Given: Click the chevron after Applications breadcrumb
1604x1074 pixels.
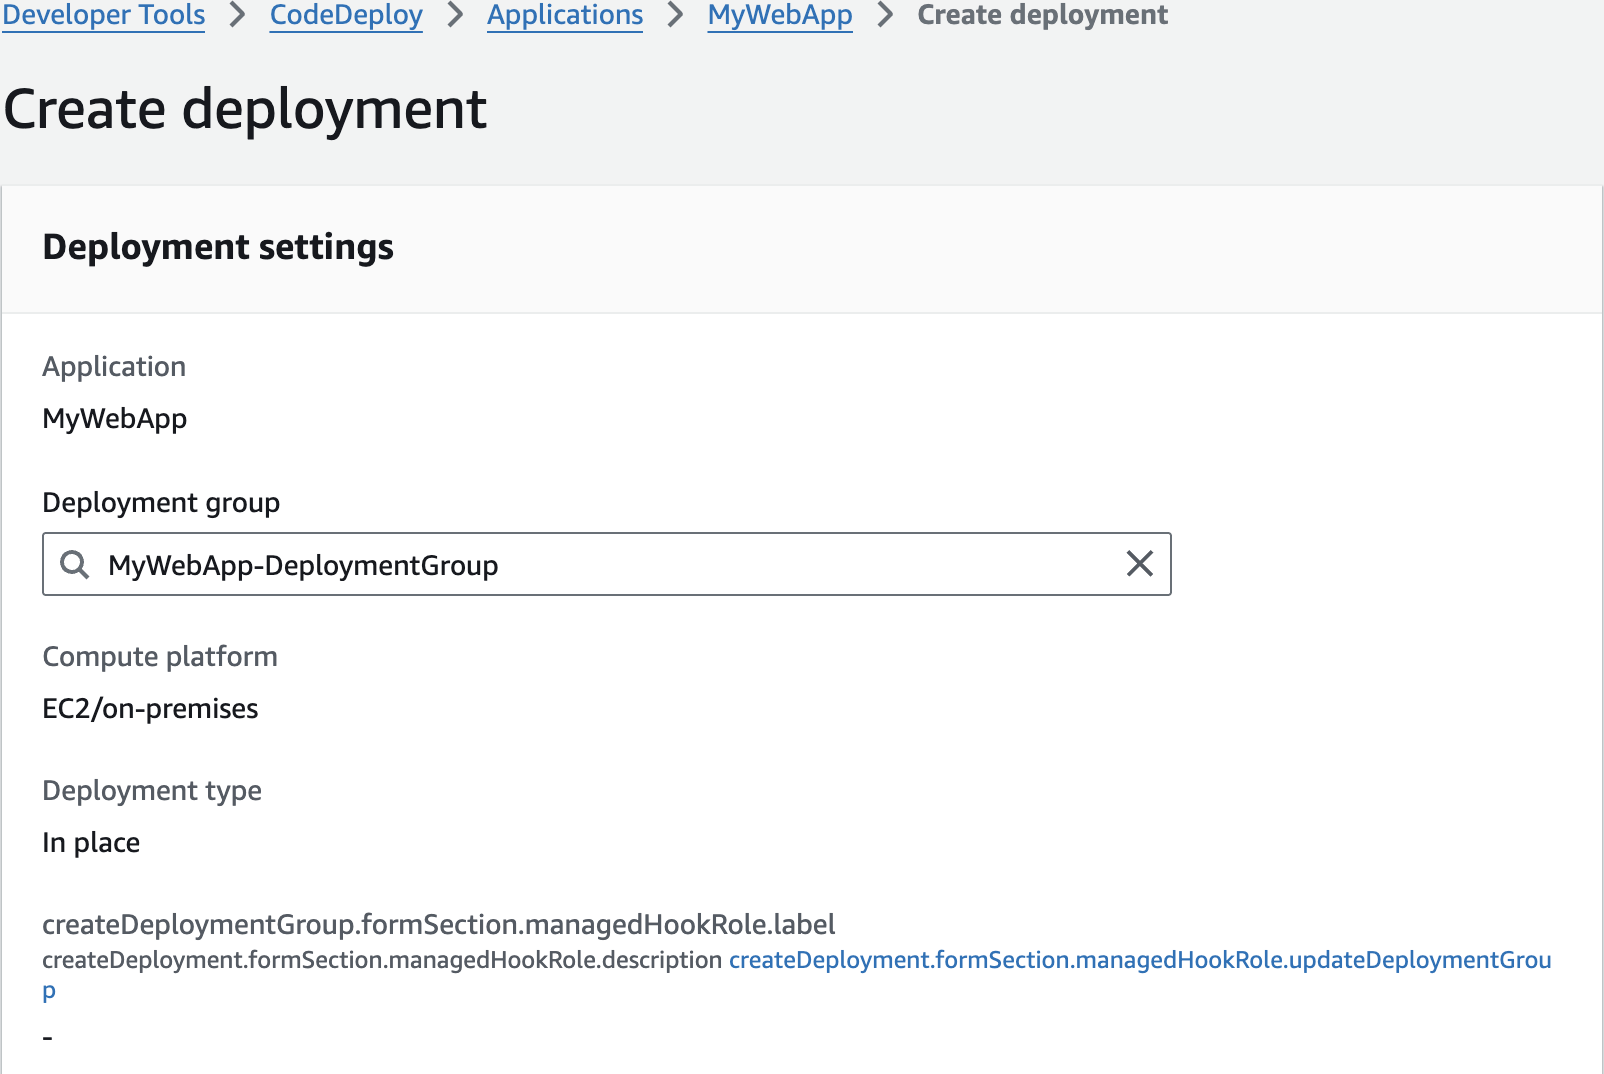Looking at the screenshot, I should (x=676, y=15).
